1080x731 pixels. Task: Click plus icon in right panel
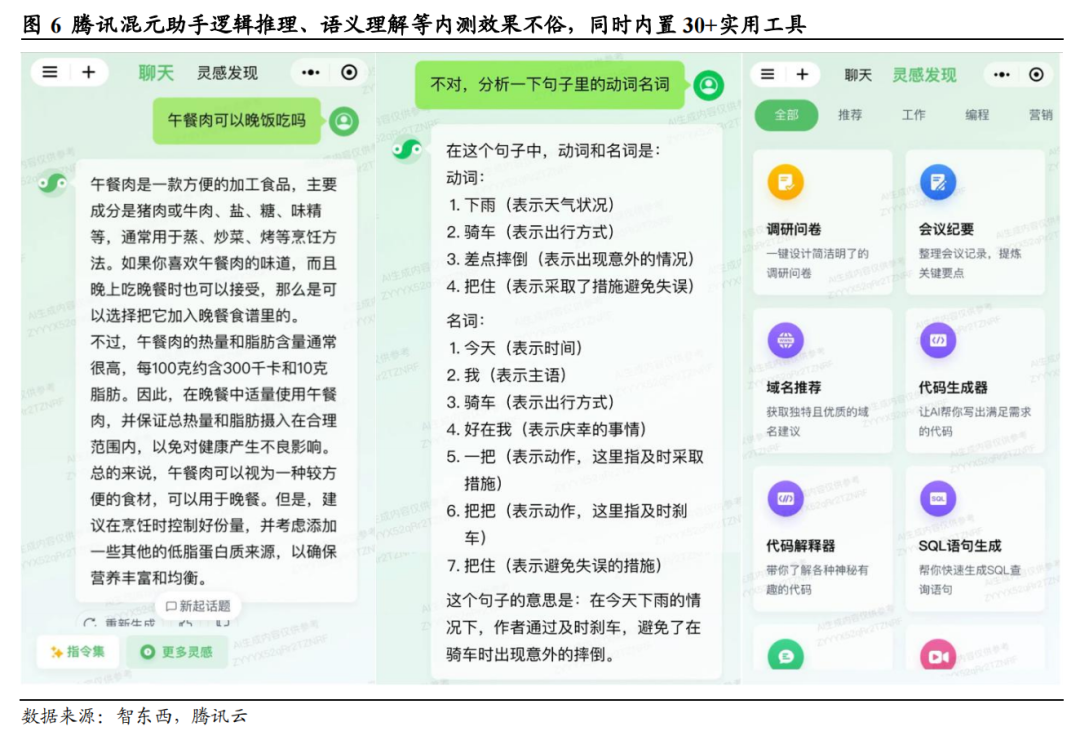(x=802, y=74)
